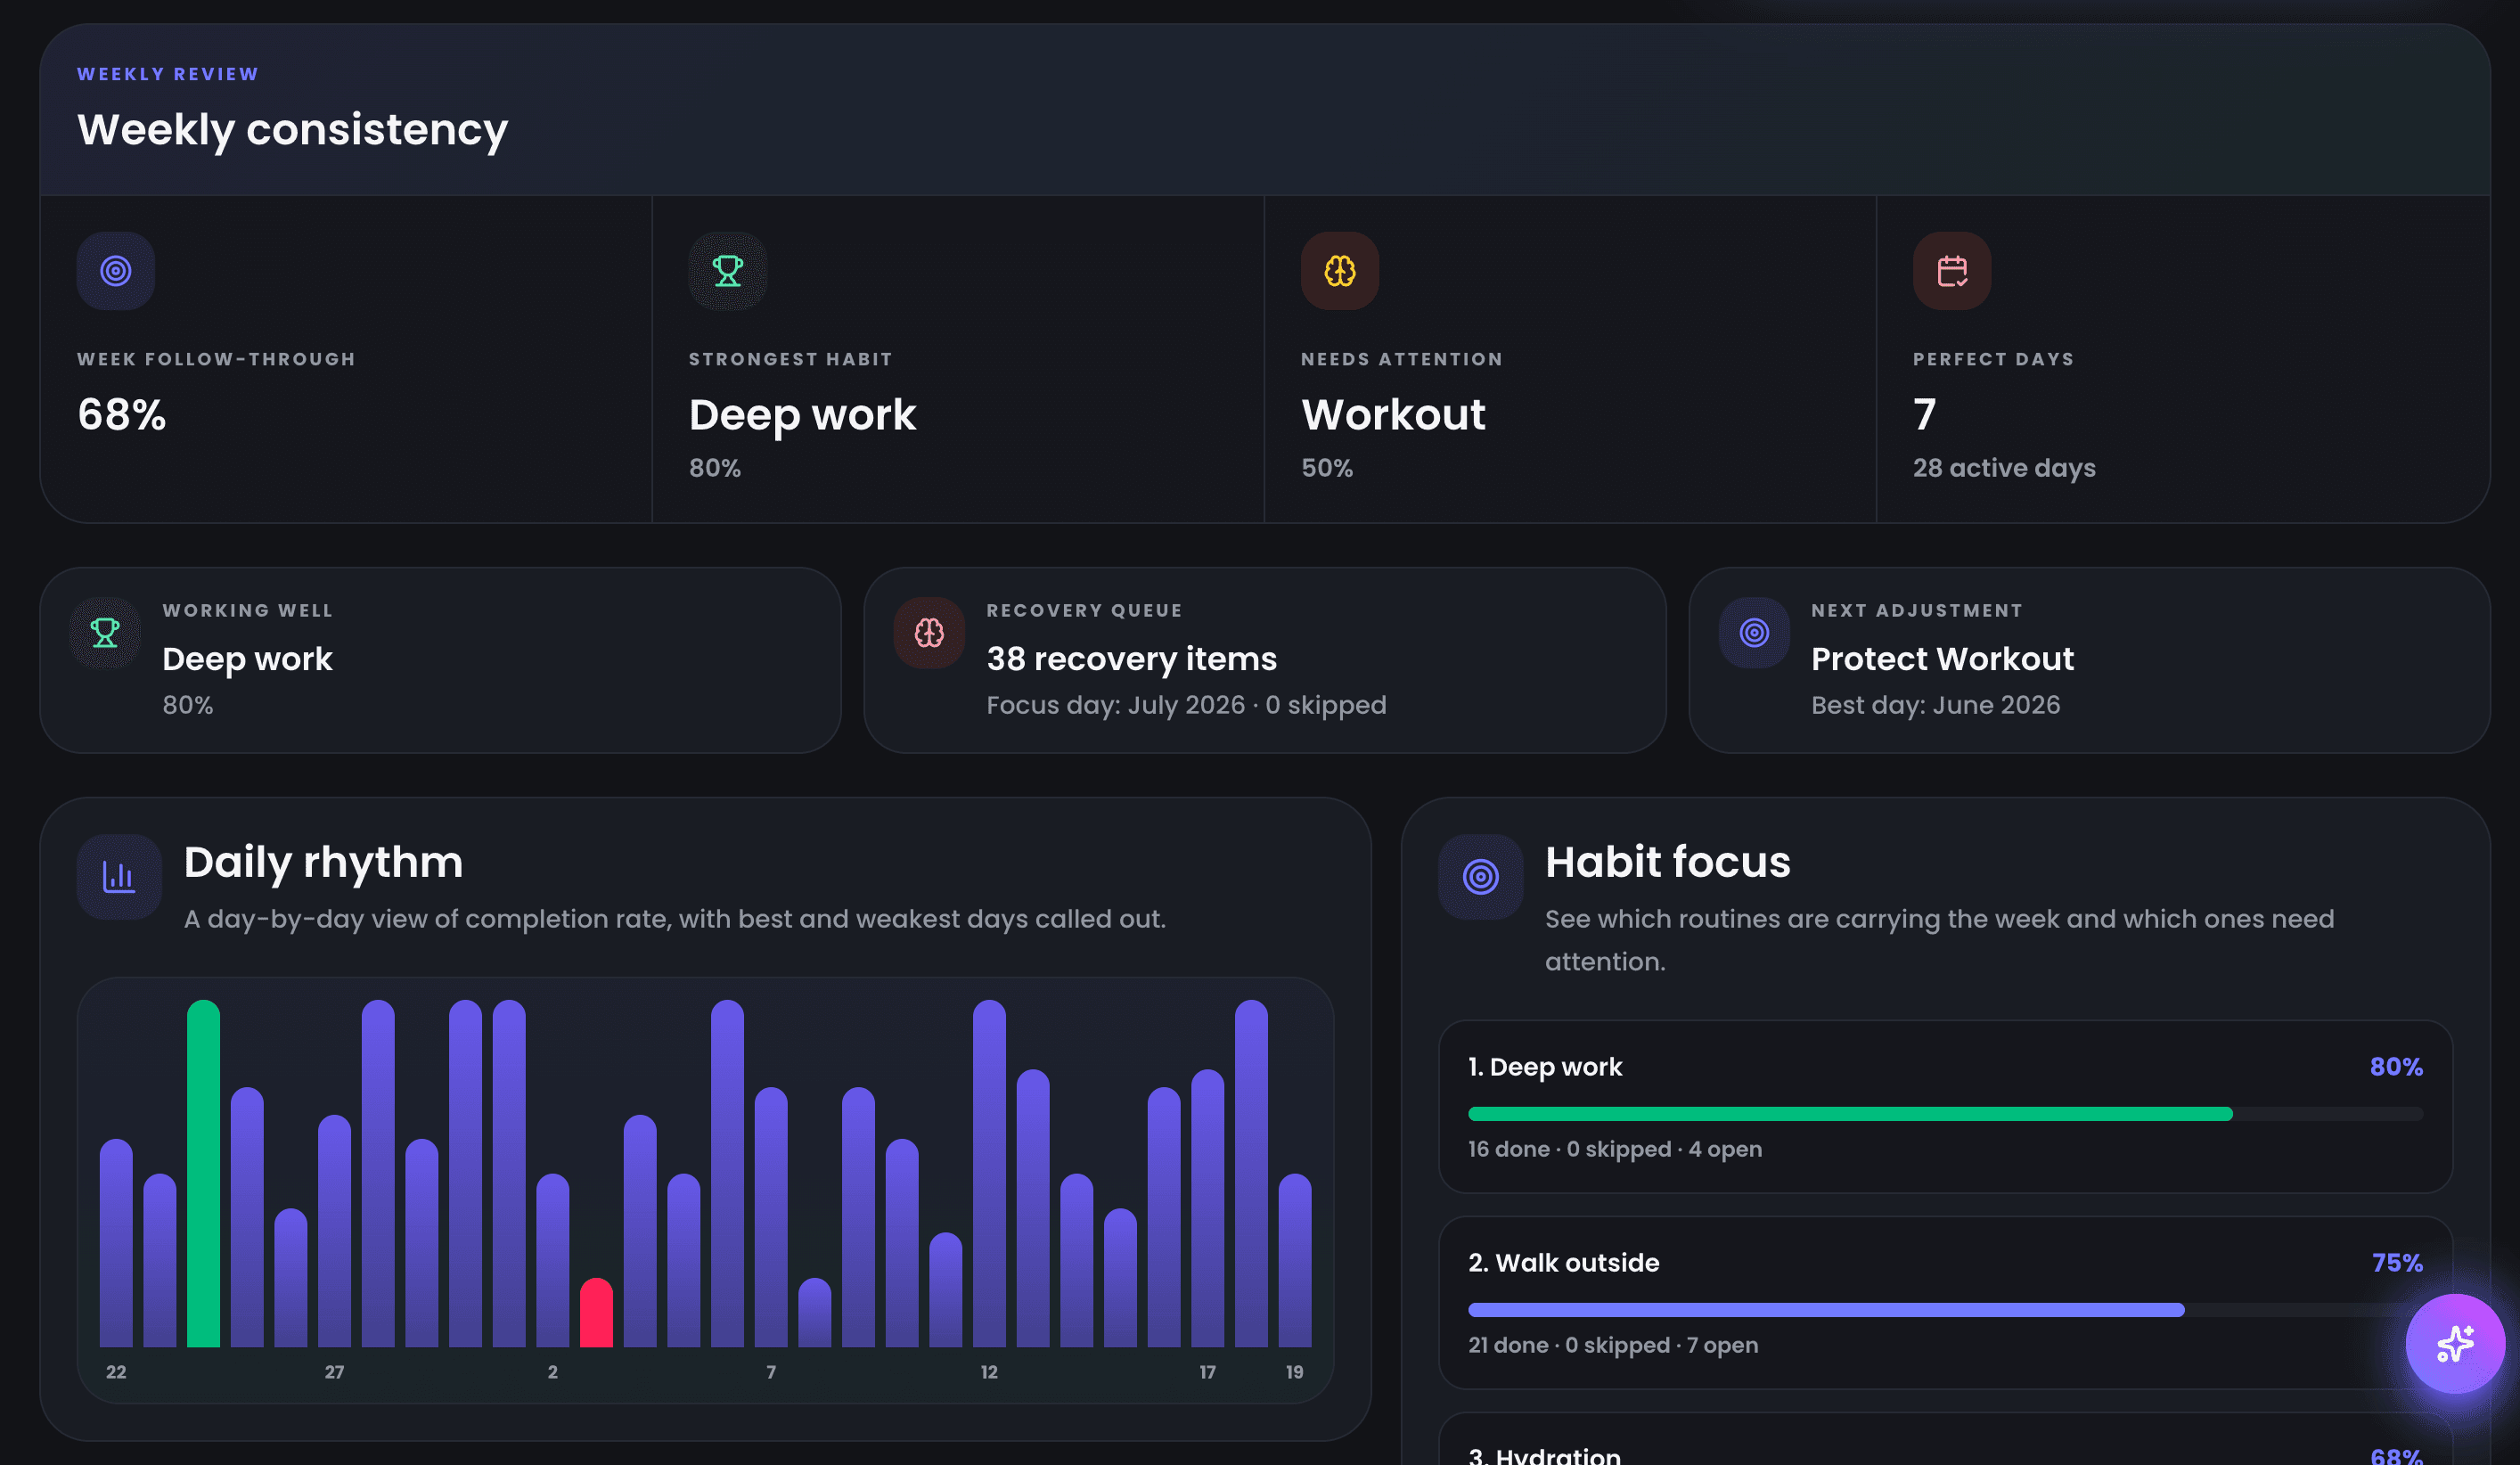
Task: Click the bar chart icon beside Daily rhythm
Action: point(119,877)
